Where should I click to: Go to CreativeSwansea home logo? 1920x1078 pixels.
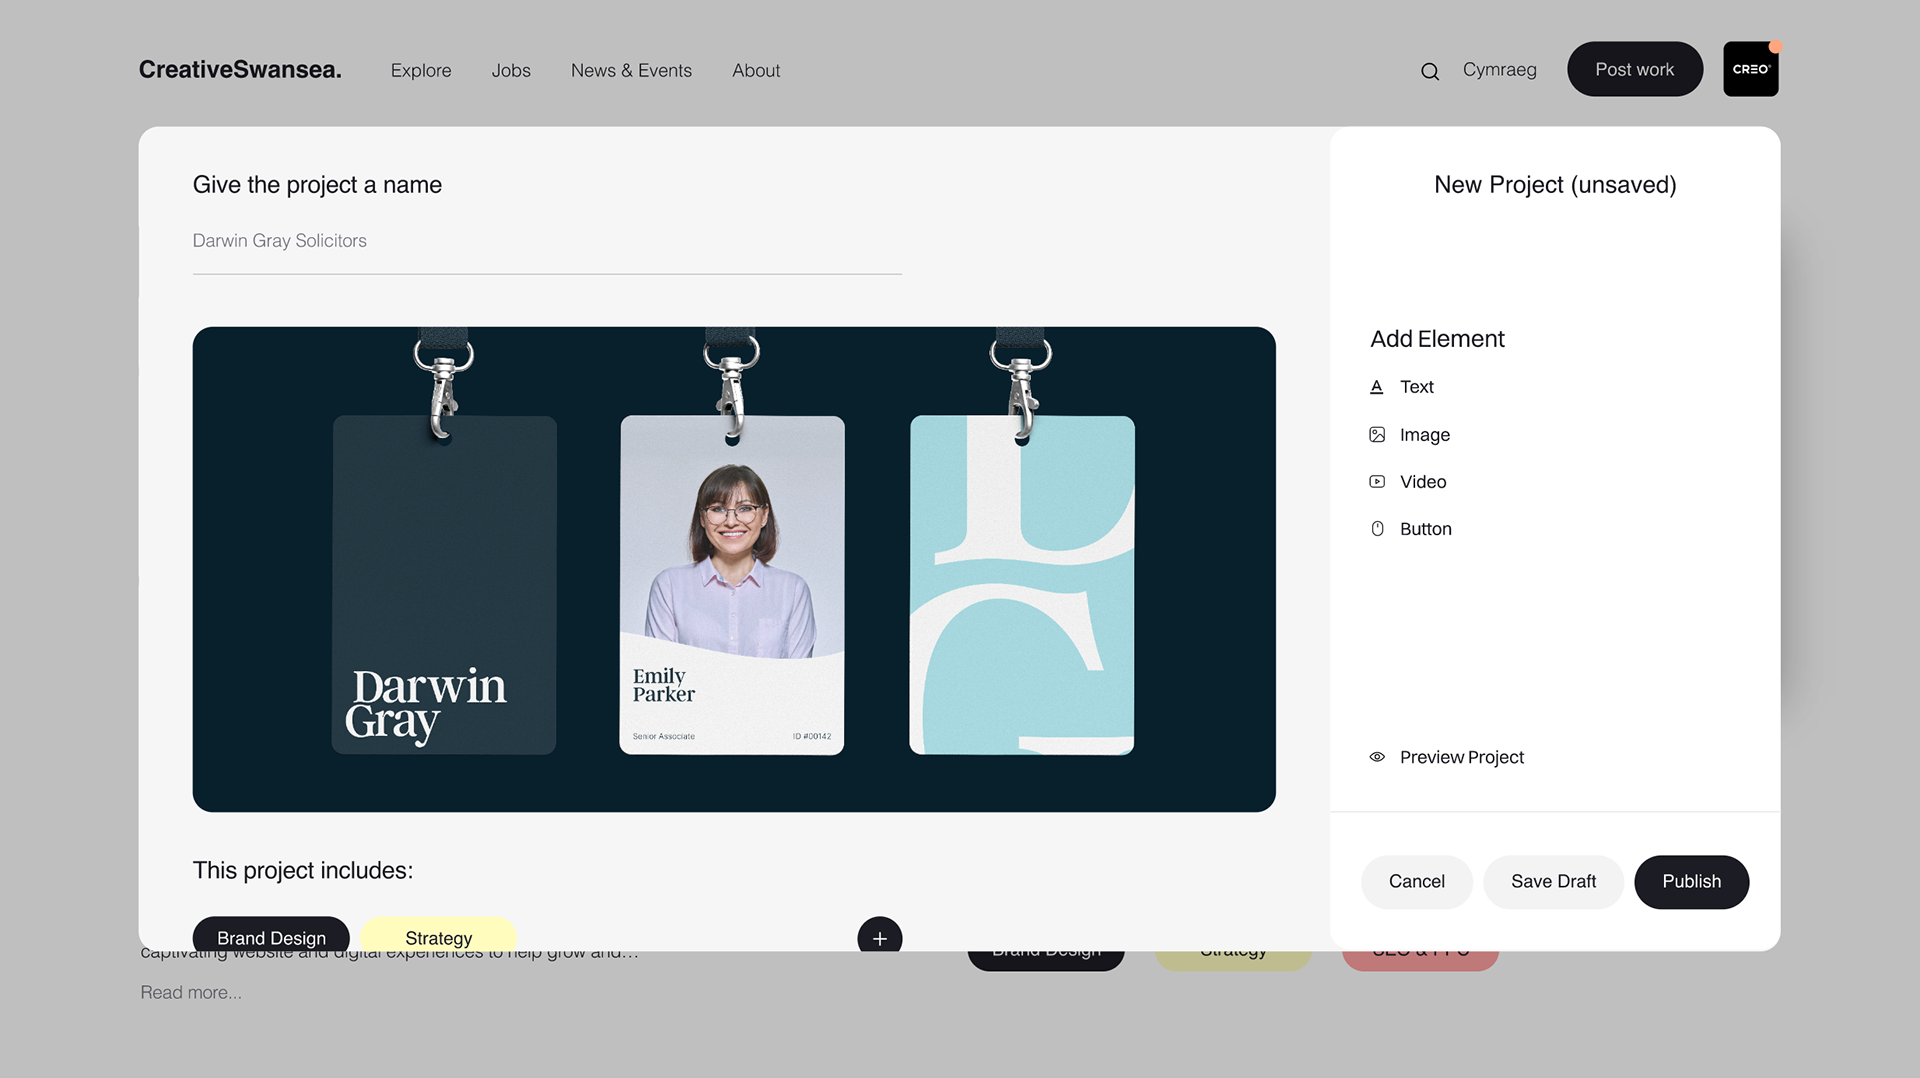240,69
